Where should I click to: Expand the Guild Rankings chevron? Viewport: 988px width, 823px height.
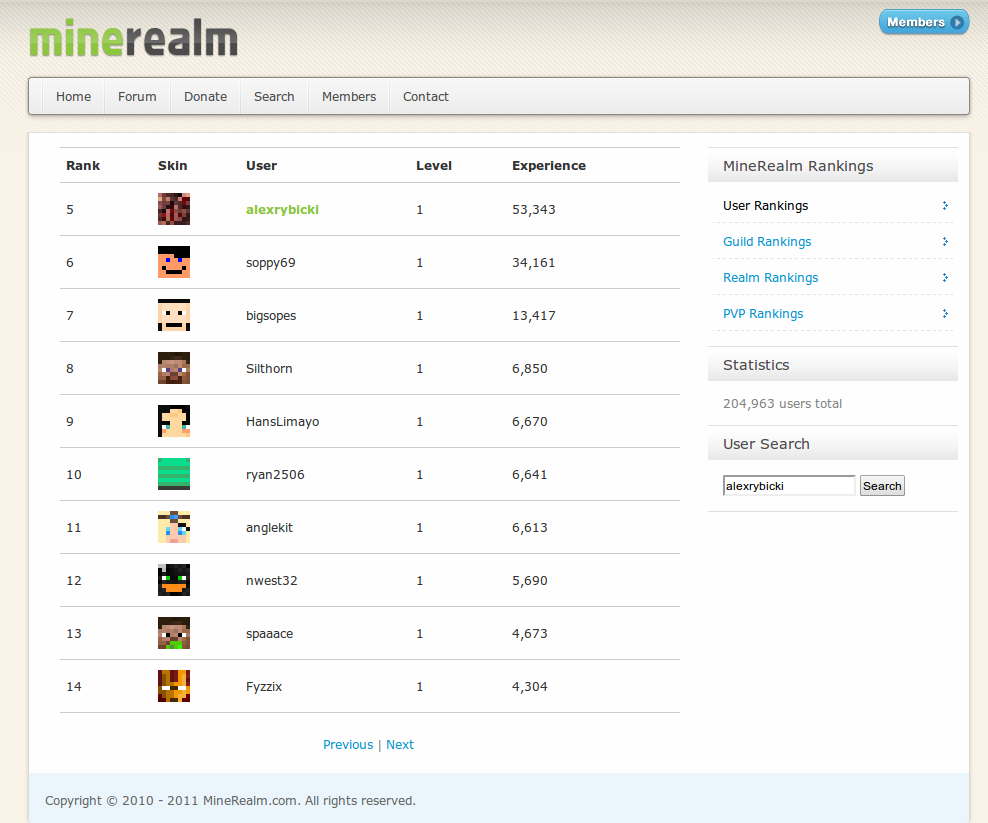[944, 241]
